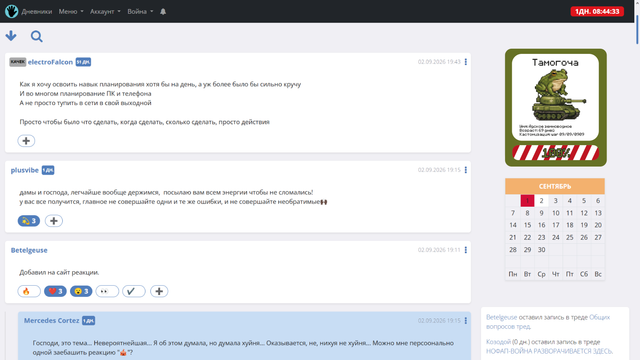Click the КАЧЕК badge before electroFalcon

click(x=18, y=62)
